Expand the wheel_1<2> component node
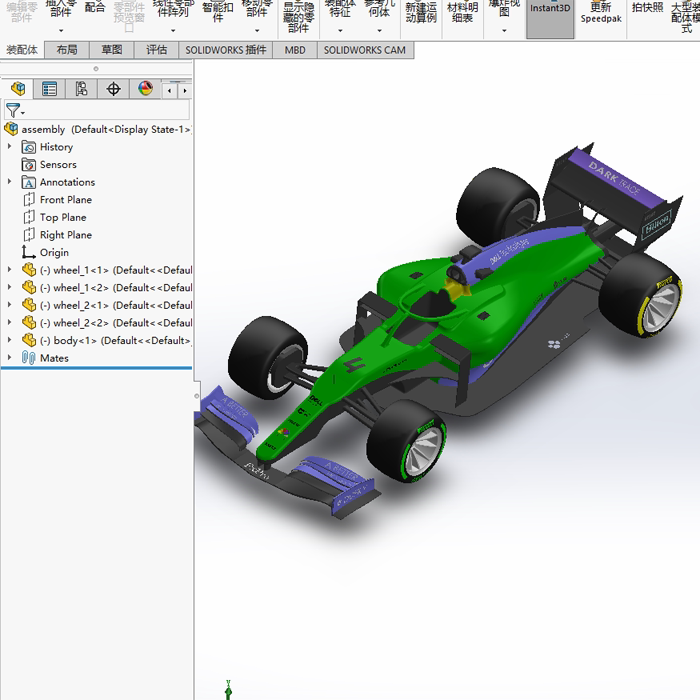 [x=9, y=287]
